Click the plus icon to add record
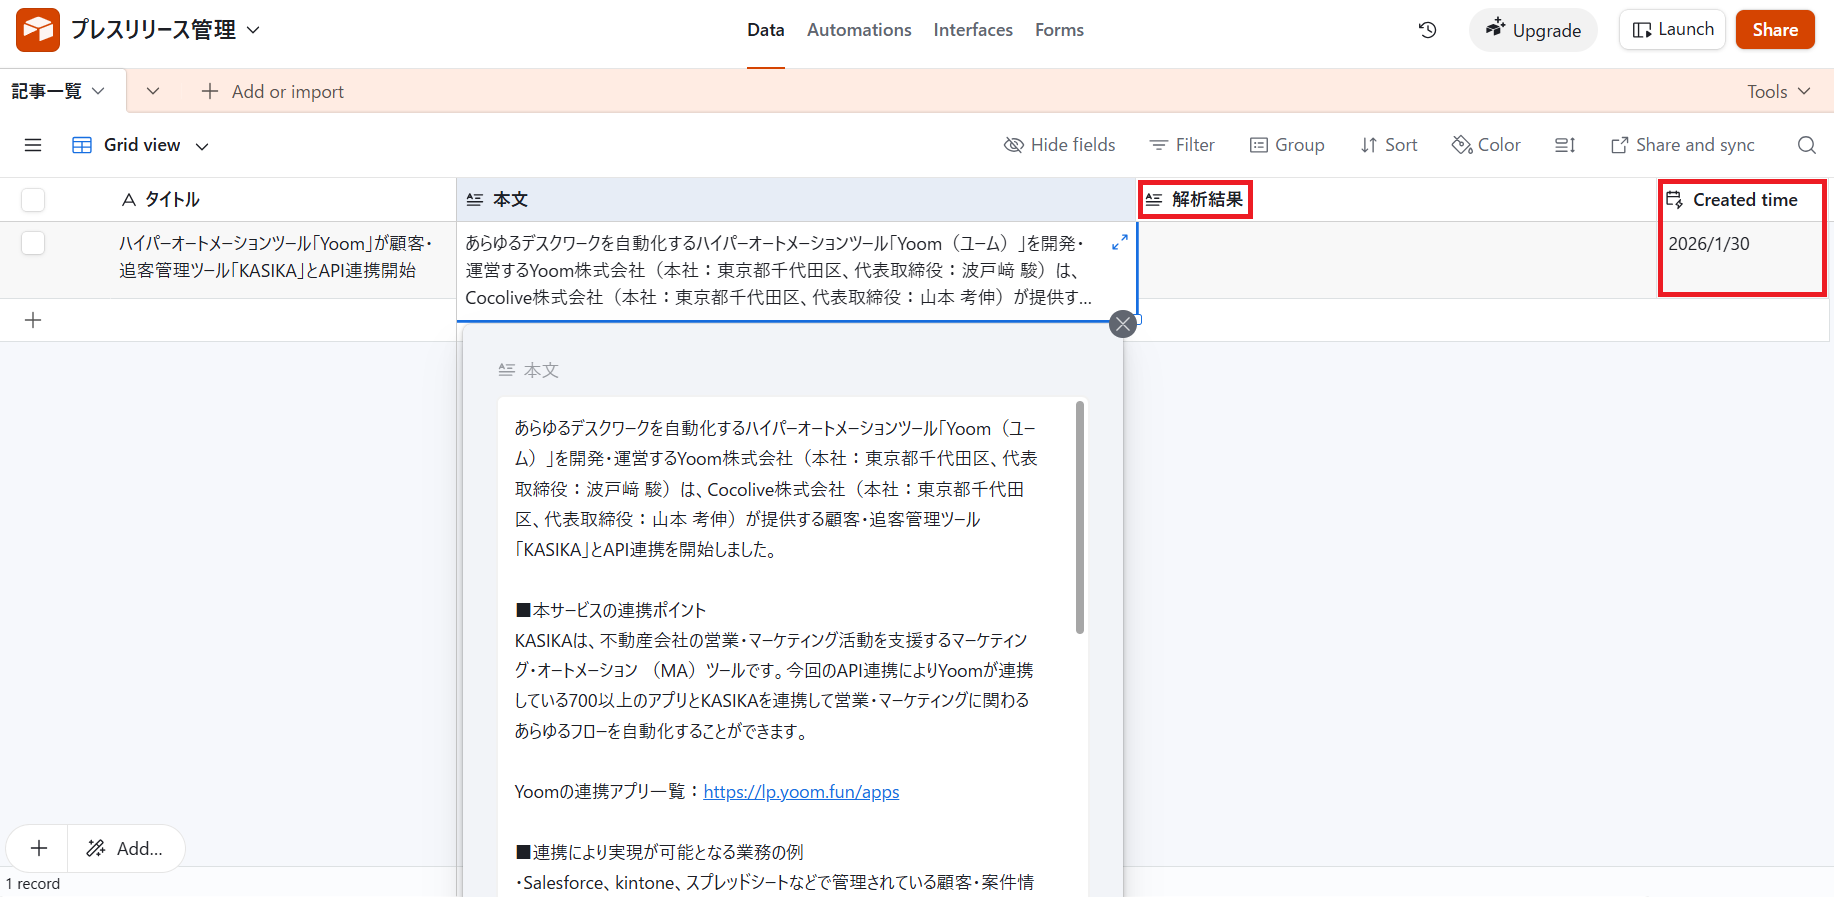 point(33,320)
